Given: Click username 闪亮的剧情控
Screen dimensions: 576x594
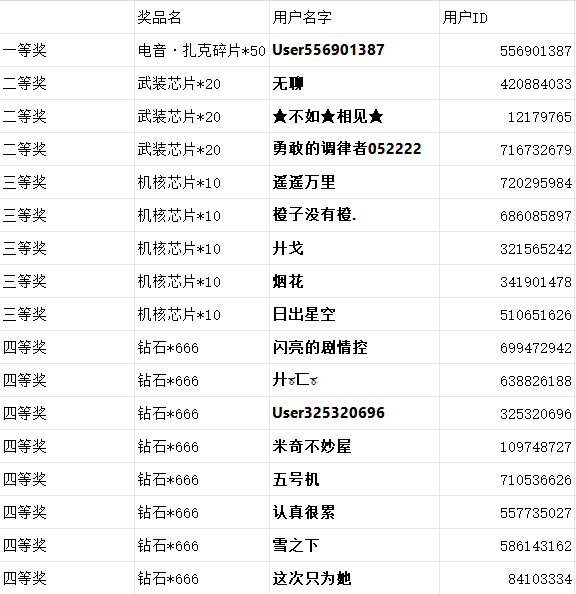Looking at the screenshot, I should pos(320,347).
